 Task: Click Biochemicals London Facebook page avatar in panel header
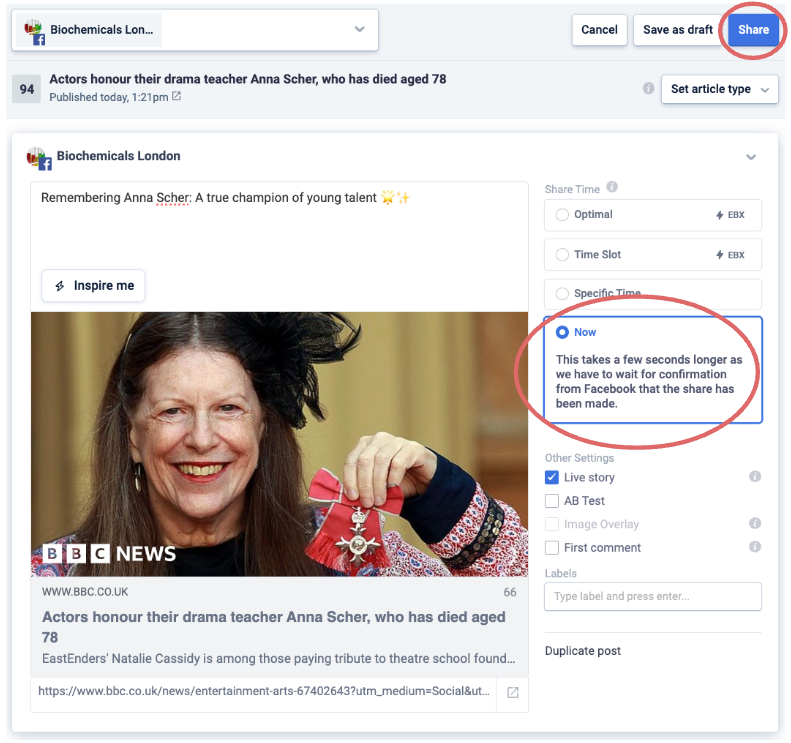tap(38, 157)
